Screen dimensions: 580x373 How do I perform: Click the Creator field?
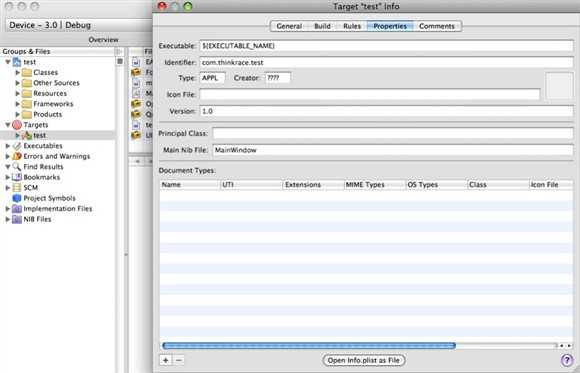pos(278,78)
